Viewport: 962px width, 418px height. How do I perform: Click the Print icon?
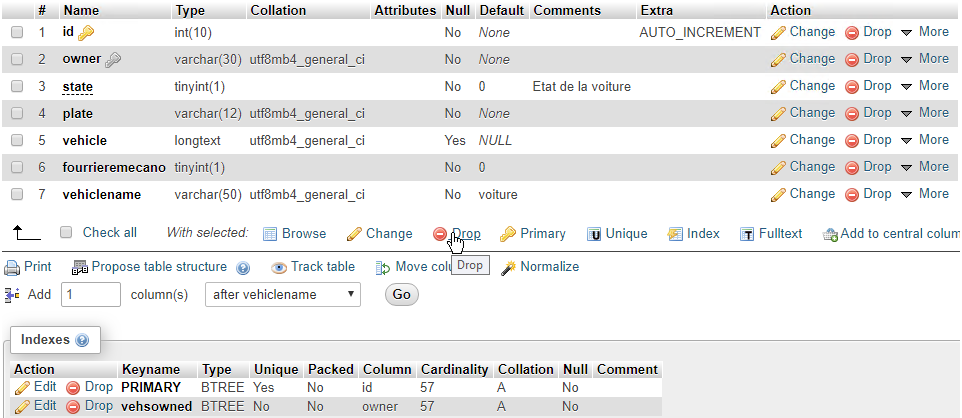pyautogui.click(x=12, y=267)
